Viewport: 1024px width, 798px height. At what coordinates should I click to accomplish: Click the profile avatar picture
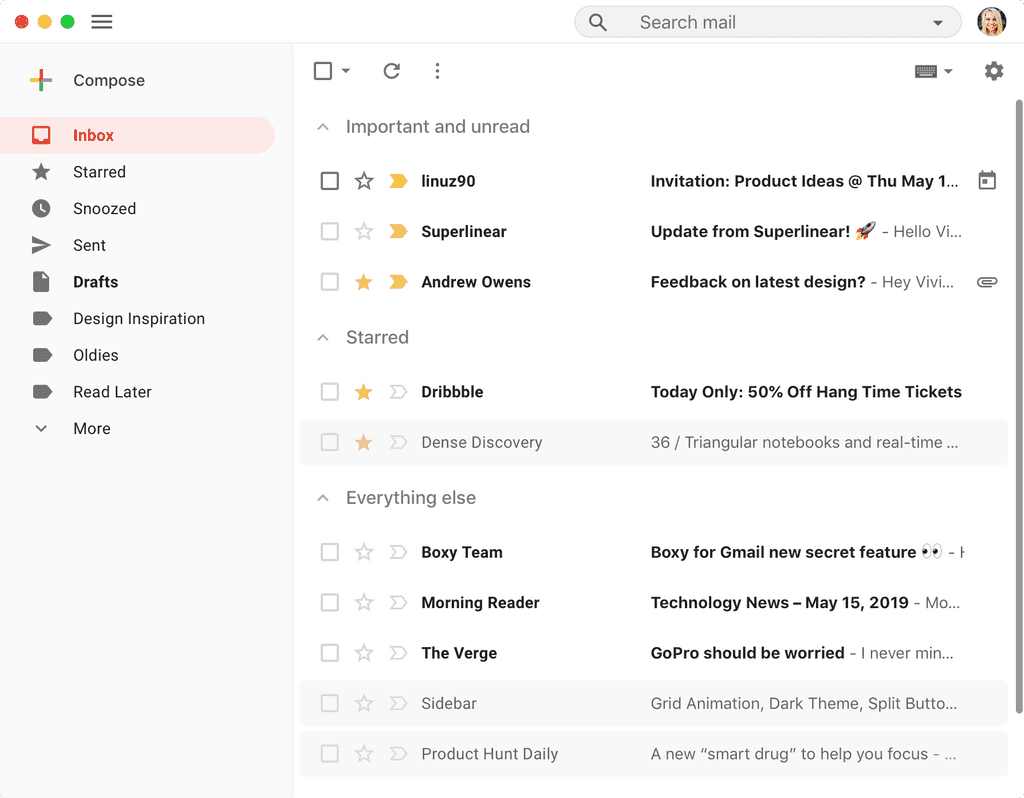tap(991, 21)
